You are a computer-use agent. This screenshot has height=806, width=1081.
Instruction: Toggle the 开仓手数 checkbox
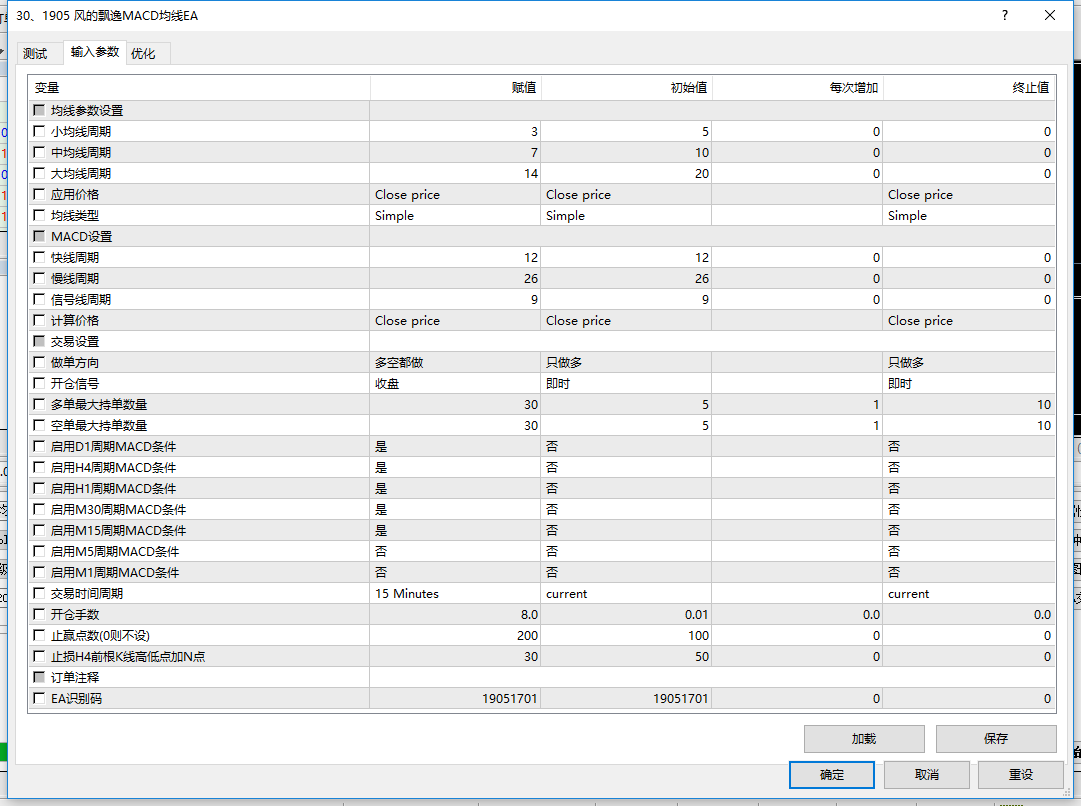coord(39,614)
